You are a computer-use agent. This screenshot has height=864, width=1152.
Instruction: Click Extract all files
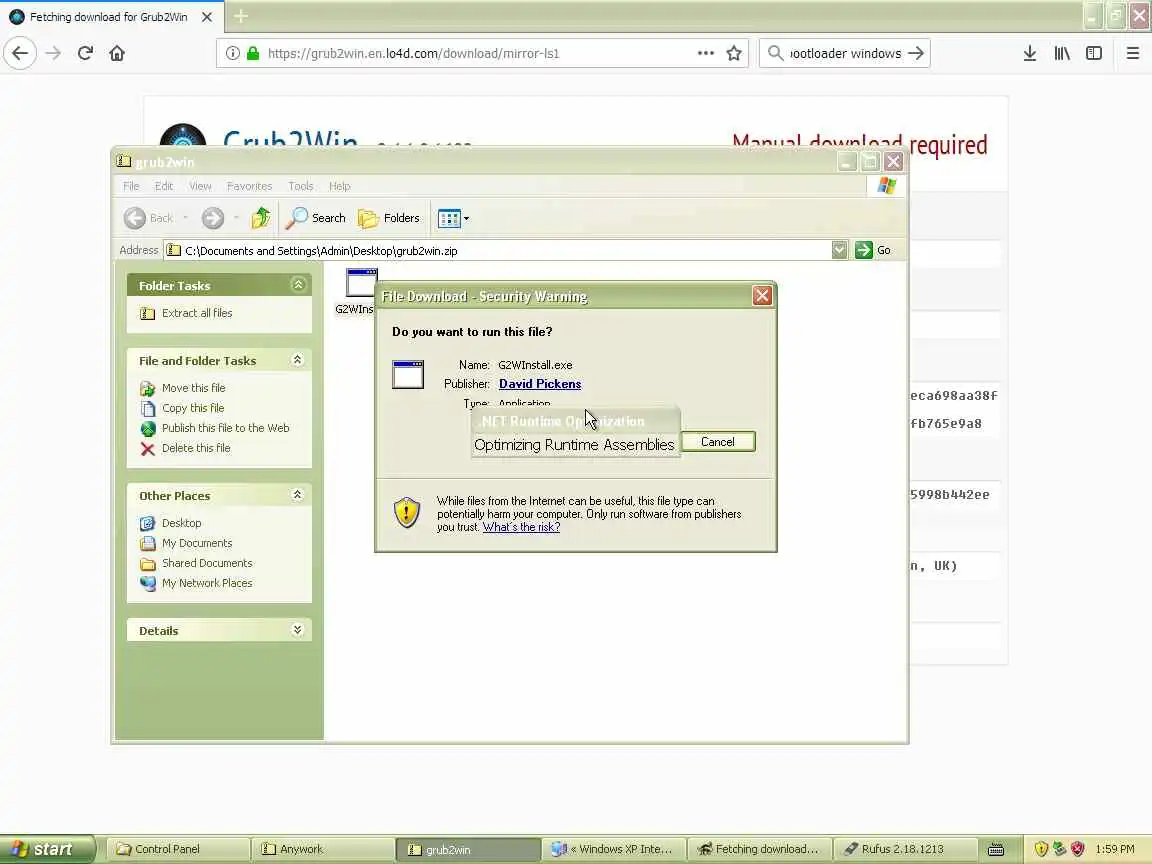click(196, 313)
